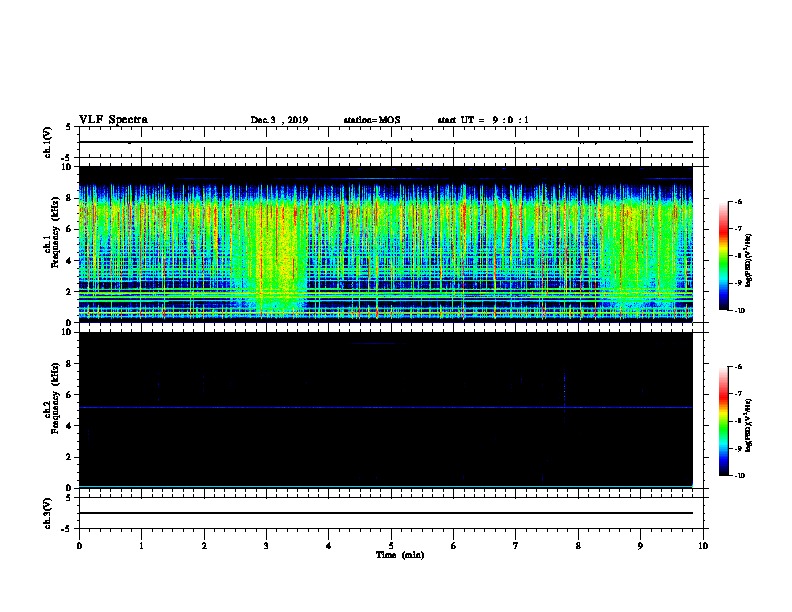Click the ch.2 spectrogram color scale bar
The width and height of the screenshot is (792, 612).
[723, 421]
